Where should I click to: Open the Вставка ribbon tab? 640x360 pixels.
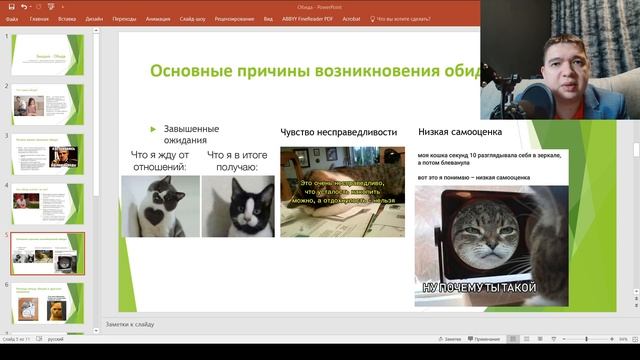[67, 19]
